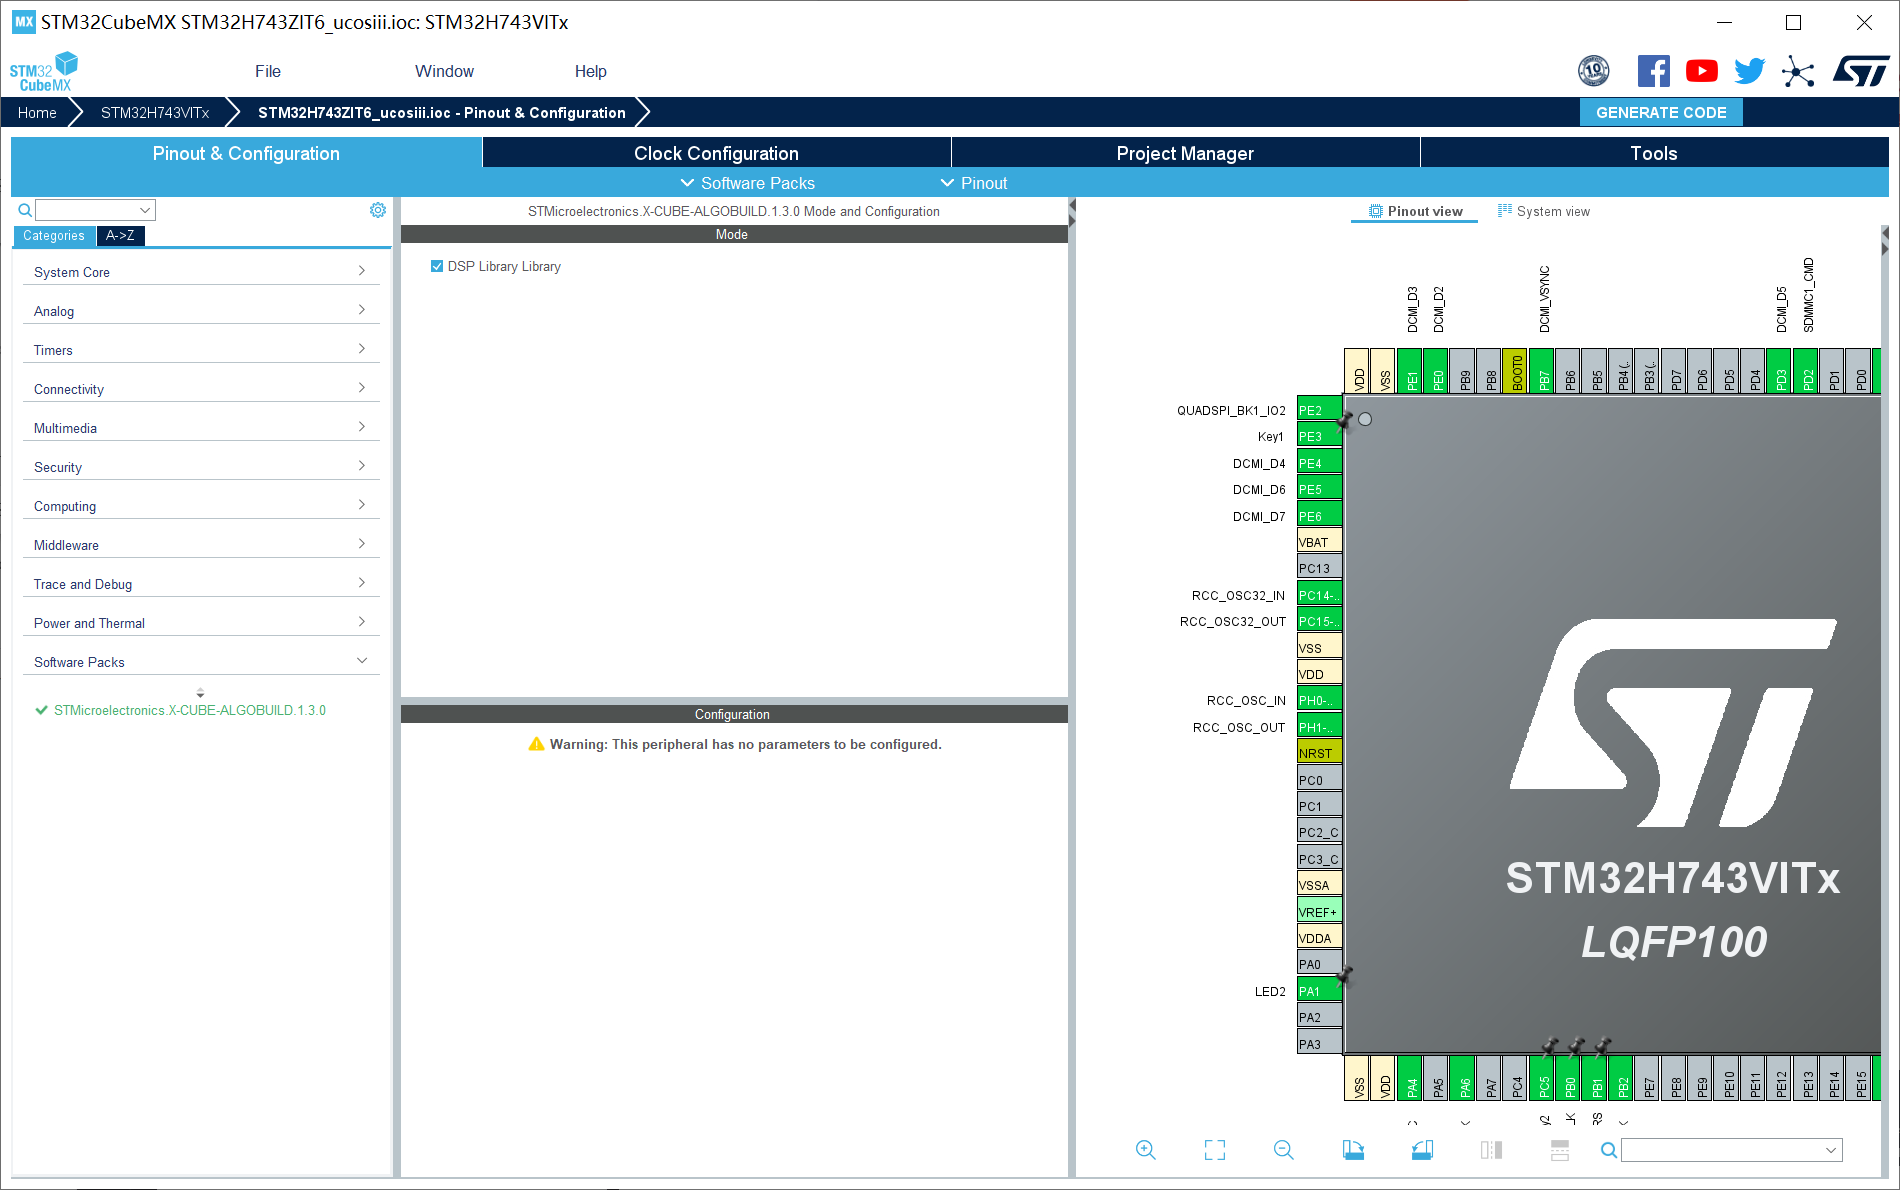Open the ST Twitter icon
1900x1190 pixels.
(x=1749, y=71)
